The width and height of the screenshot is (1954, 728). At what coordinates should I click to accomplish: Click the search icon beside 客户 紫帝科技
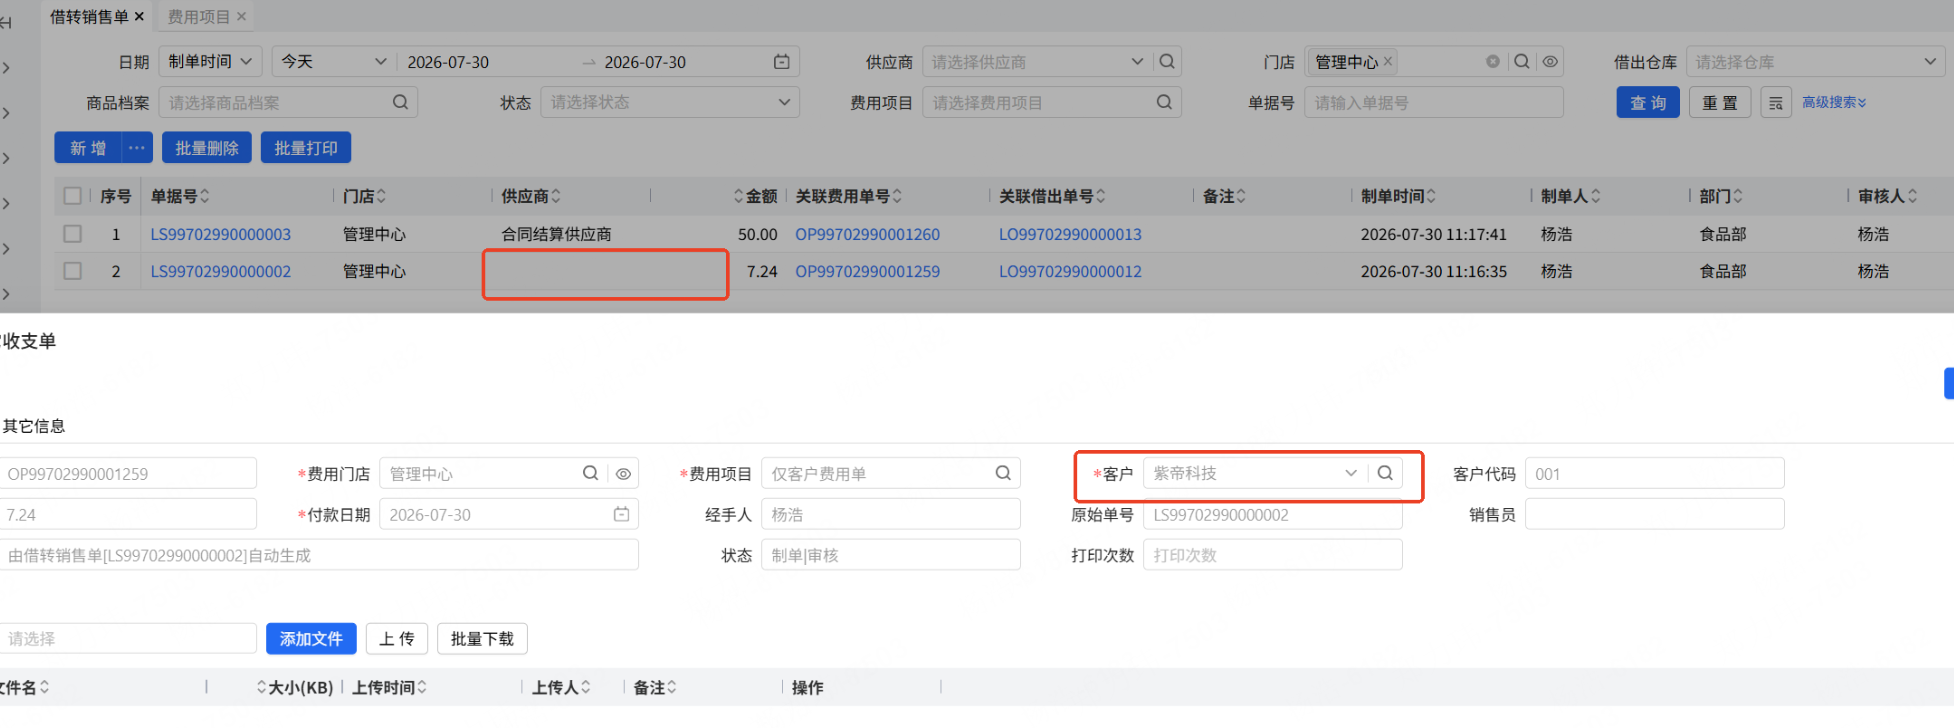point(1385,473)
